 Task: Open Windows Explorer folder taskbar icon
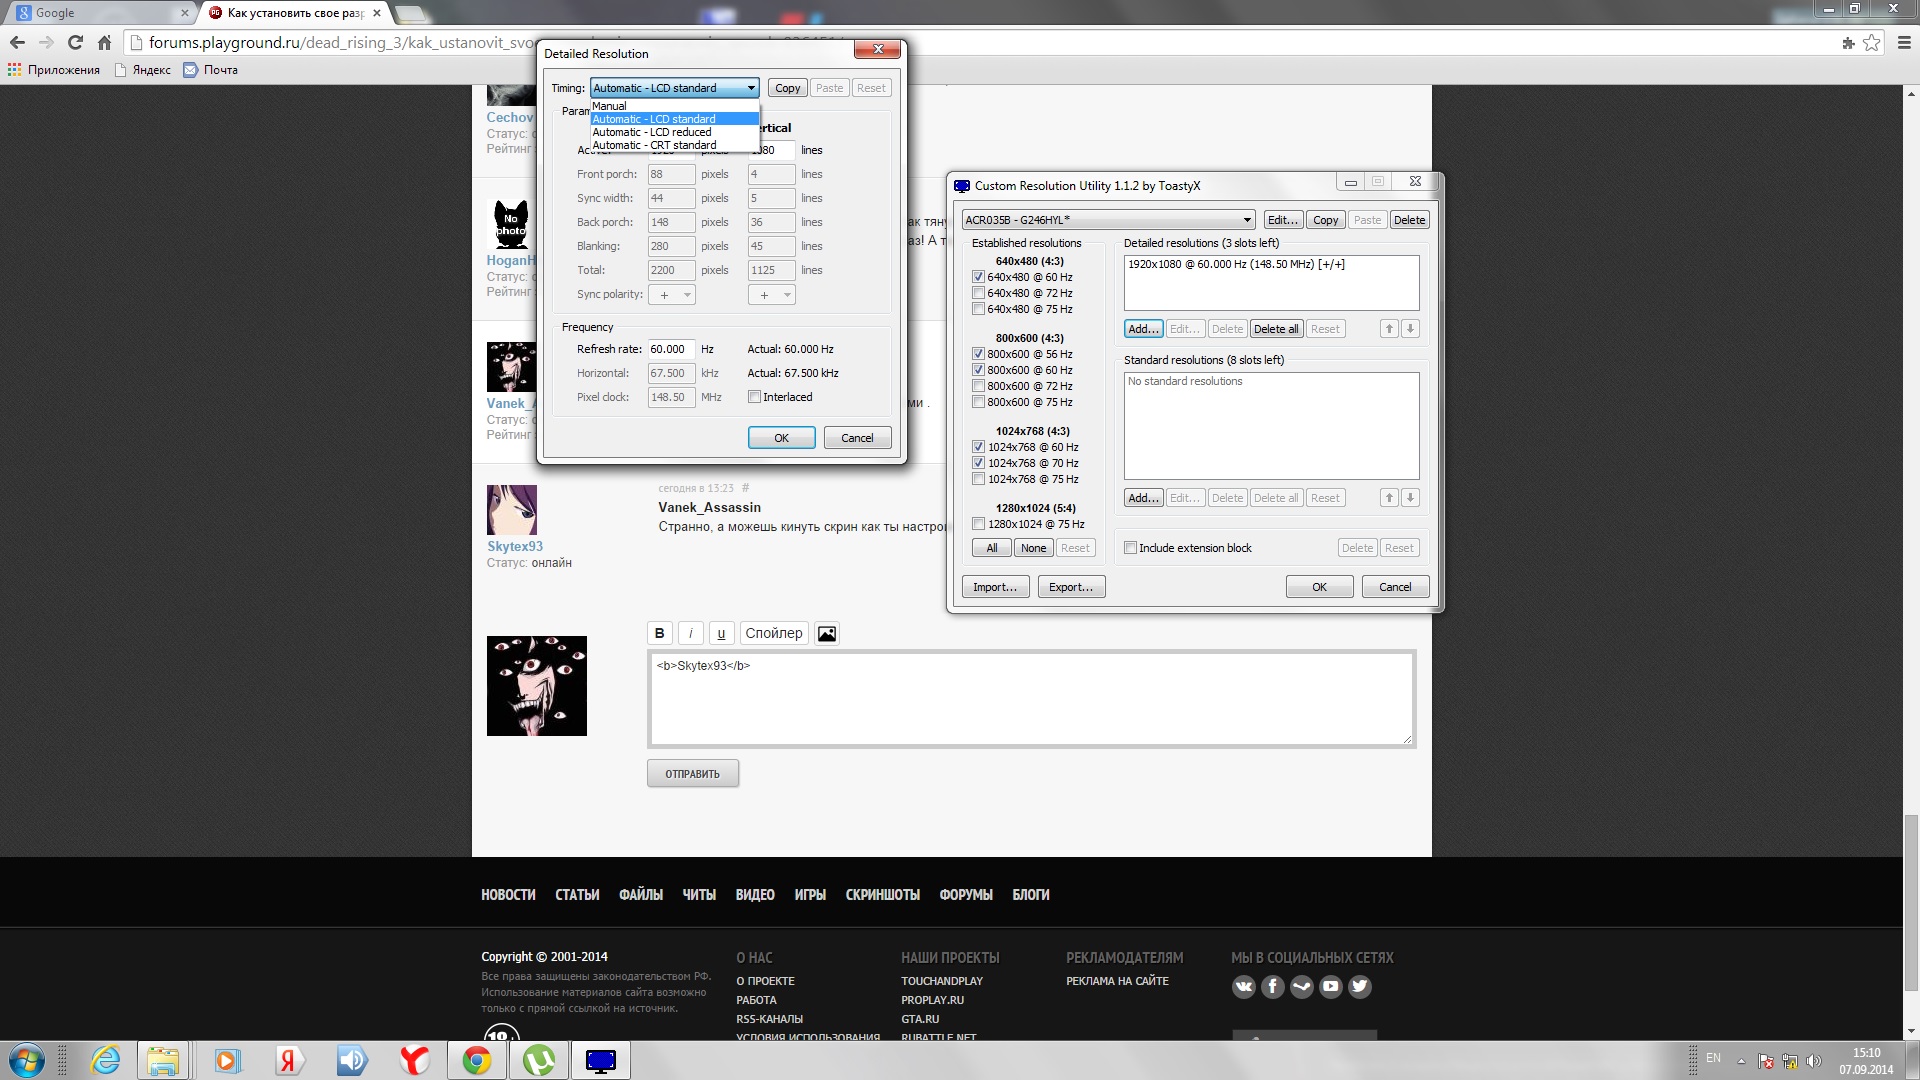pyautogui.click(x=163, y=1061)
